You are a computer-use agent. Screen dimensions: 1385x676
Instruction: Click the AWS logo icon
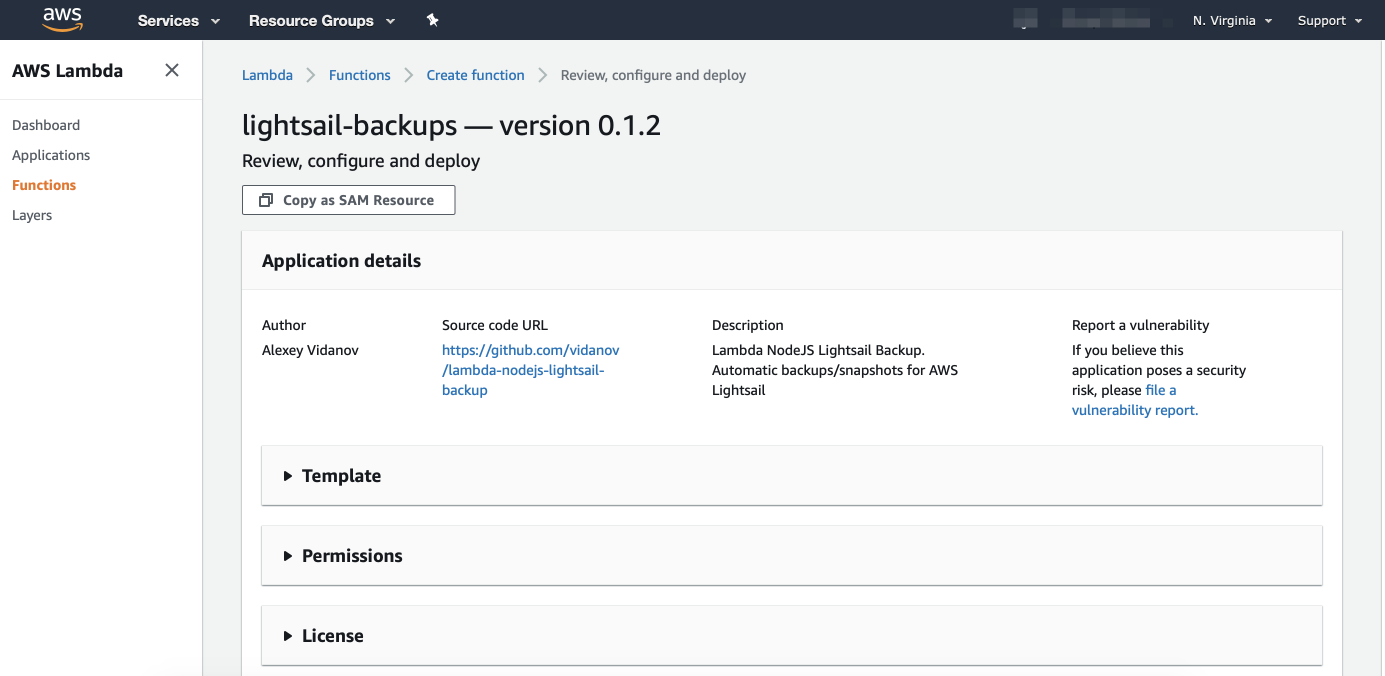coord(62,19)
